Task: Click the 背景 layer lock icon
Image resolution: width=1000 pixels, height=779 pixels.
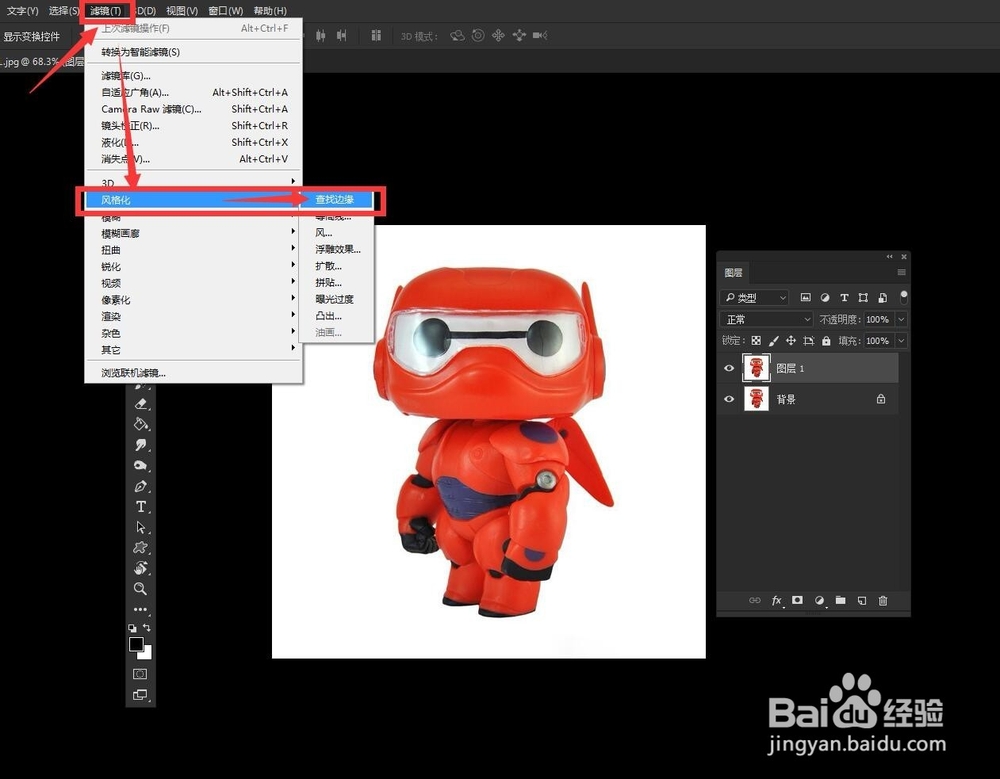Action: (881, 399)
